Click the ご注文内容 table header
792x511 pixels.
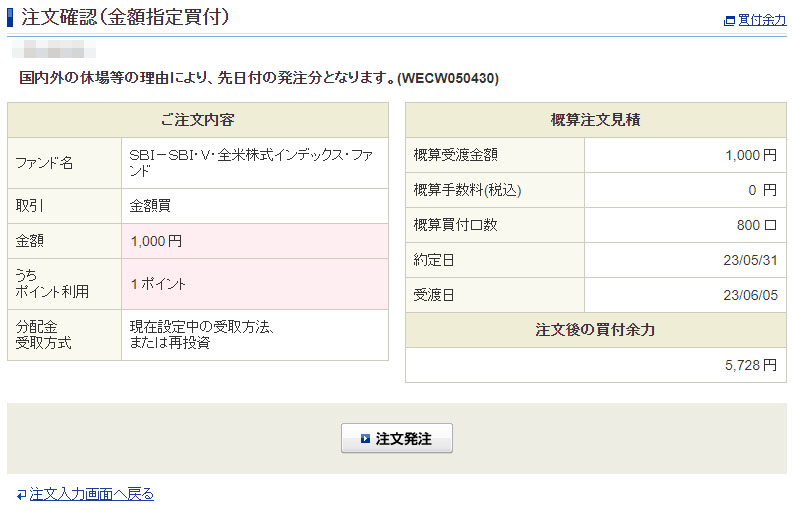[197, 120]
